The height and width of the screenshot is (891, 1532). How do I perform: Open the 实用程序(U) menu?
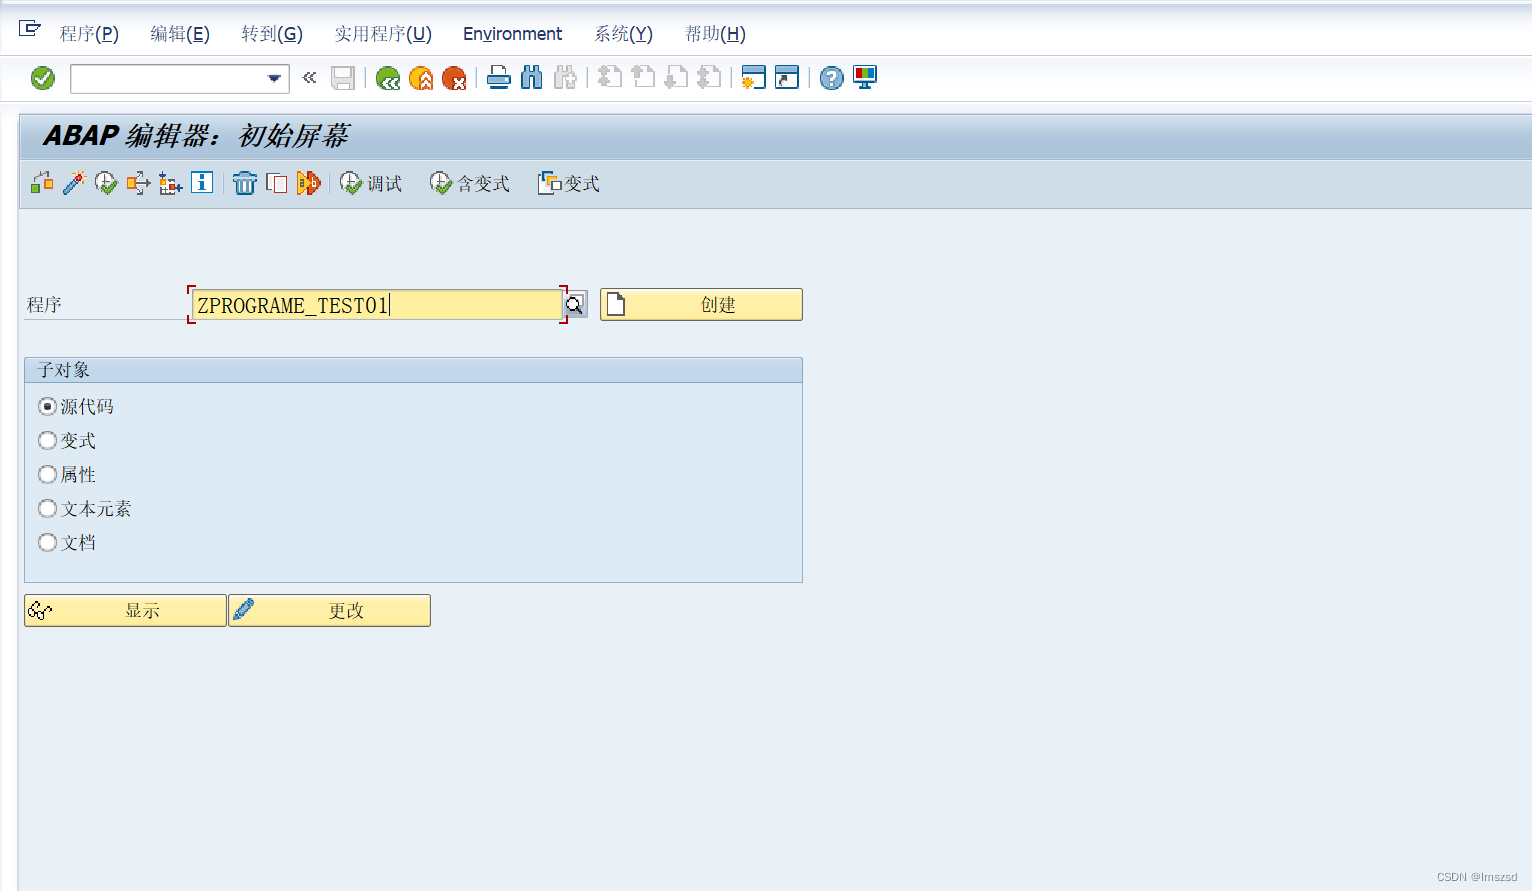pos(383,34)
